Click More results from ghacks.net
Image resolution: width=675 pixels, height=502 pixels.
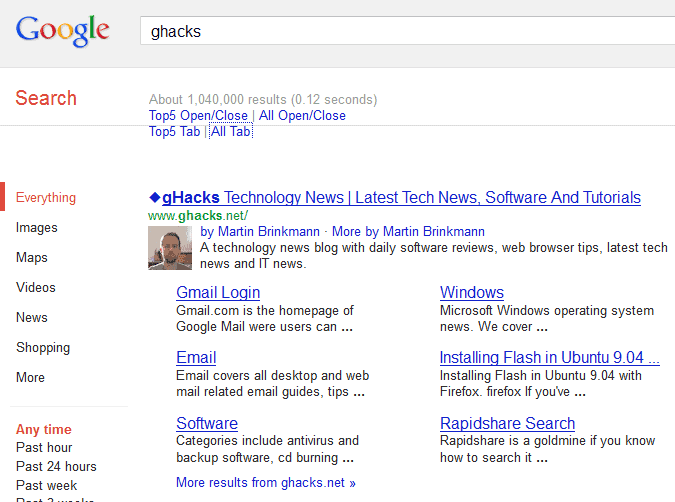(266, 483)
